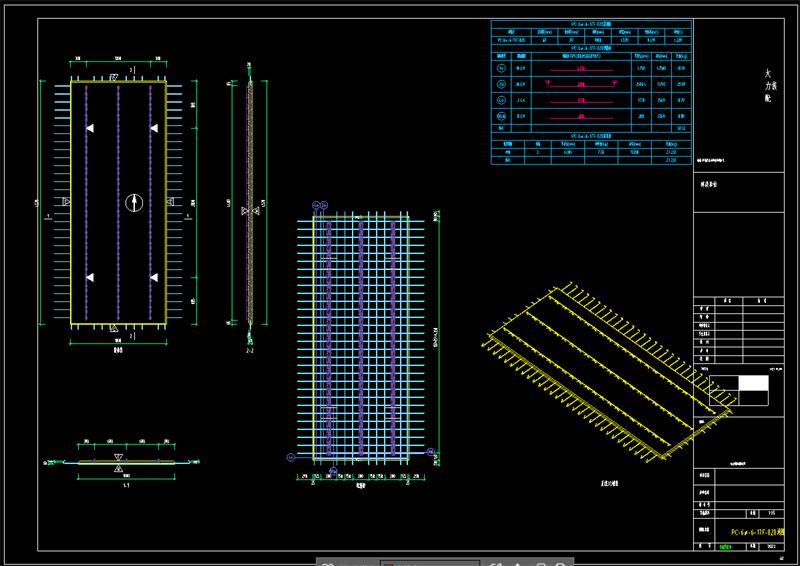
Task: Select the upper-left white lifting point triangle
Action: tap(90, 128)
